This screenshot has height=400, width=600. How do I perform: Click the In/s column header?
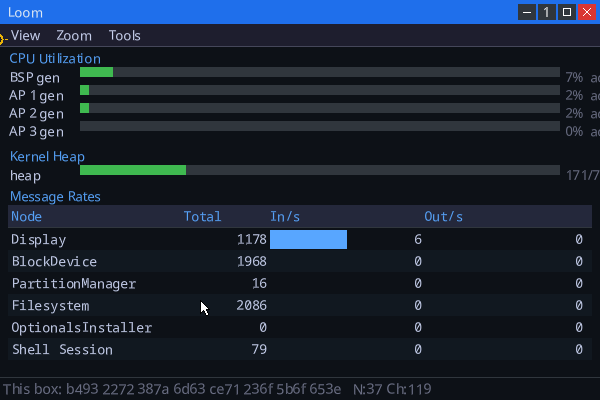coord(285,217)
